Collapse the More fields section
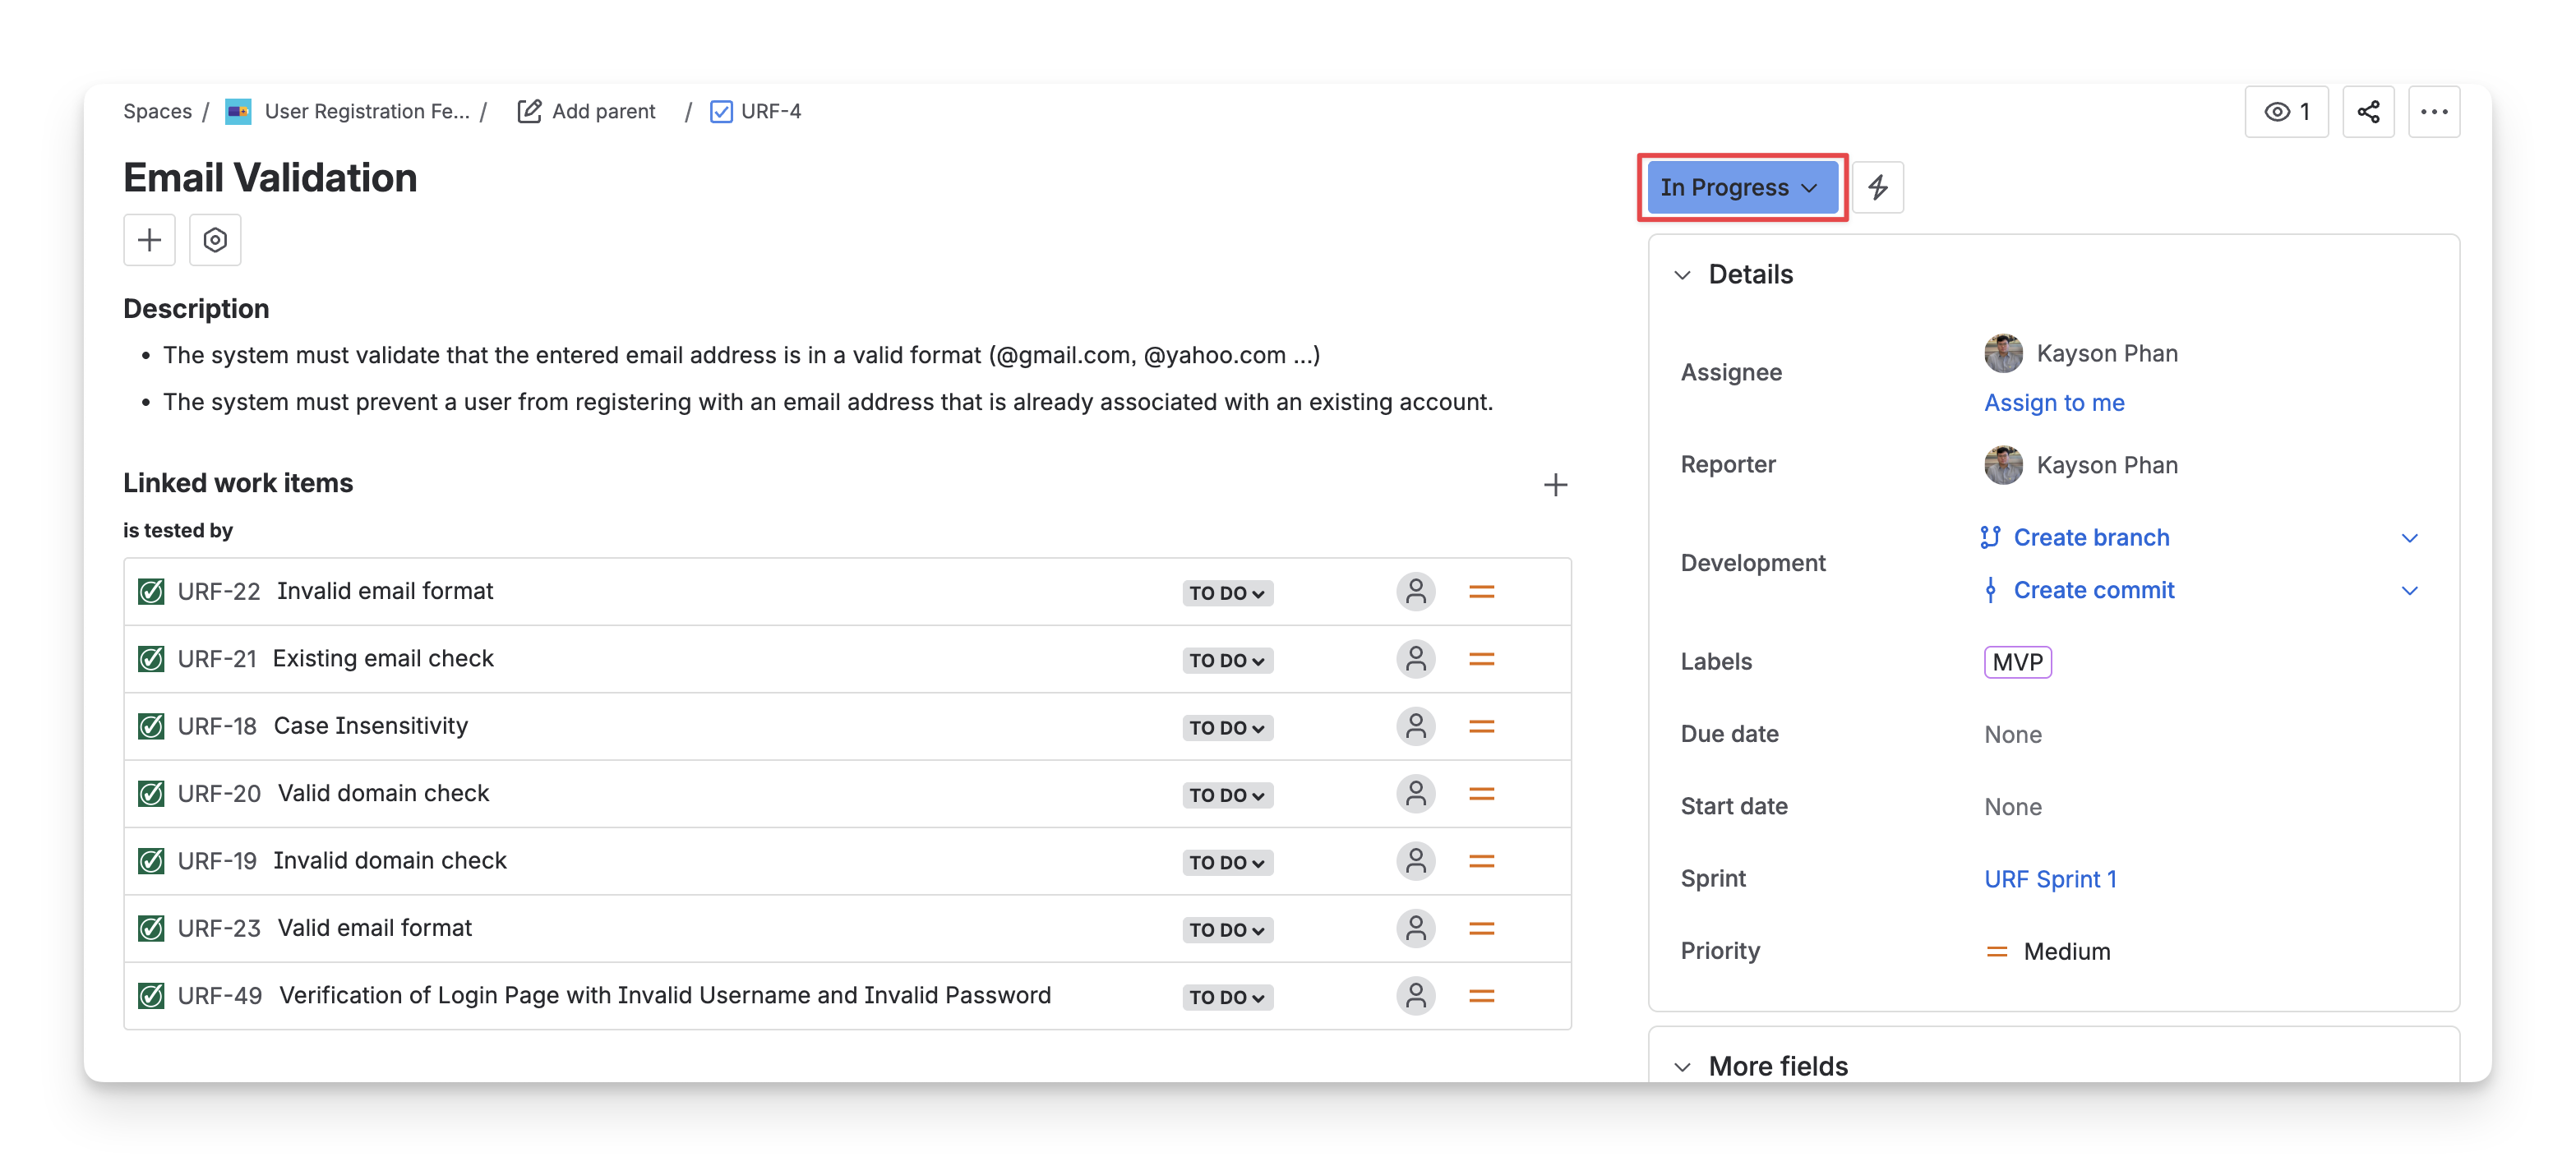The width and height of the screenshot is (2576, 1166). 1683,1066
